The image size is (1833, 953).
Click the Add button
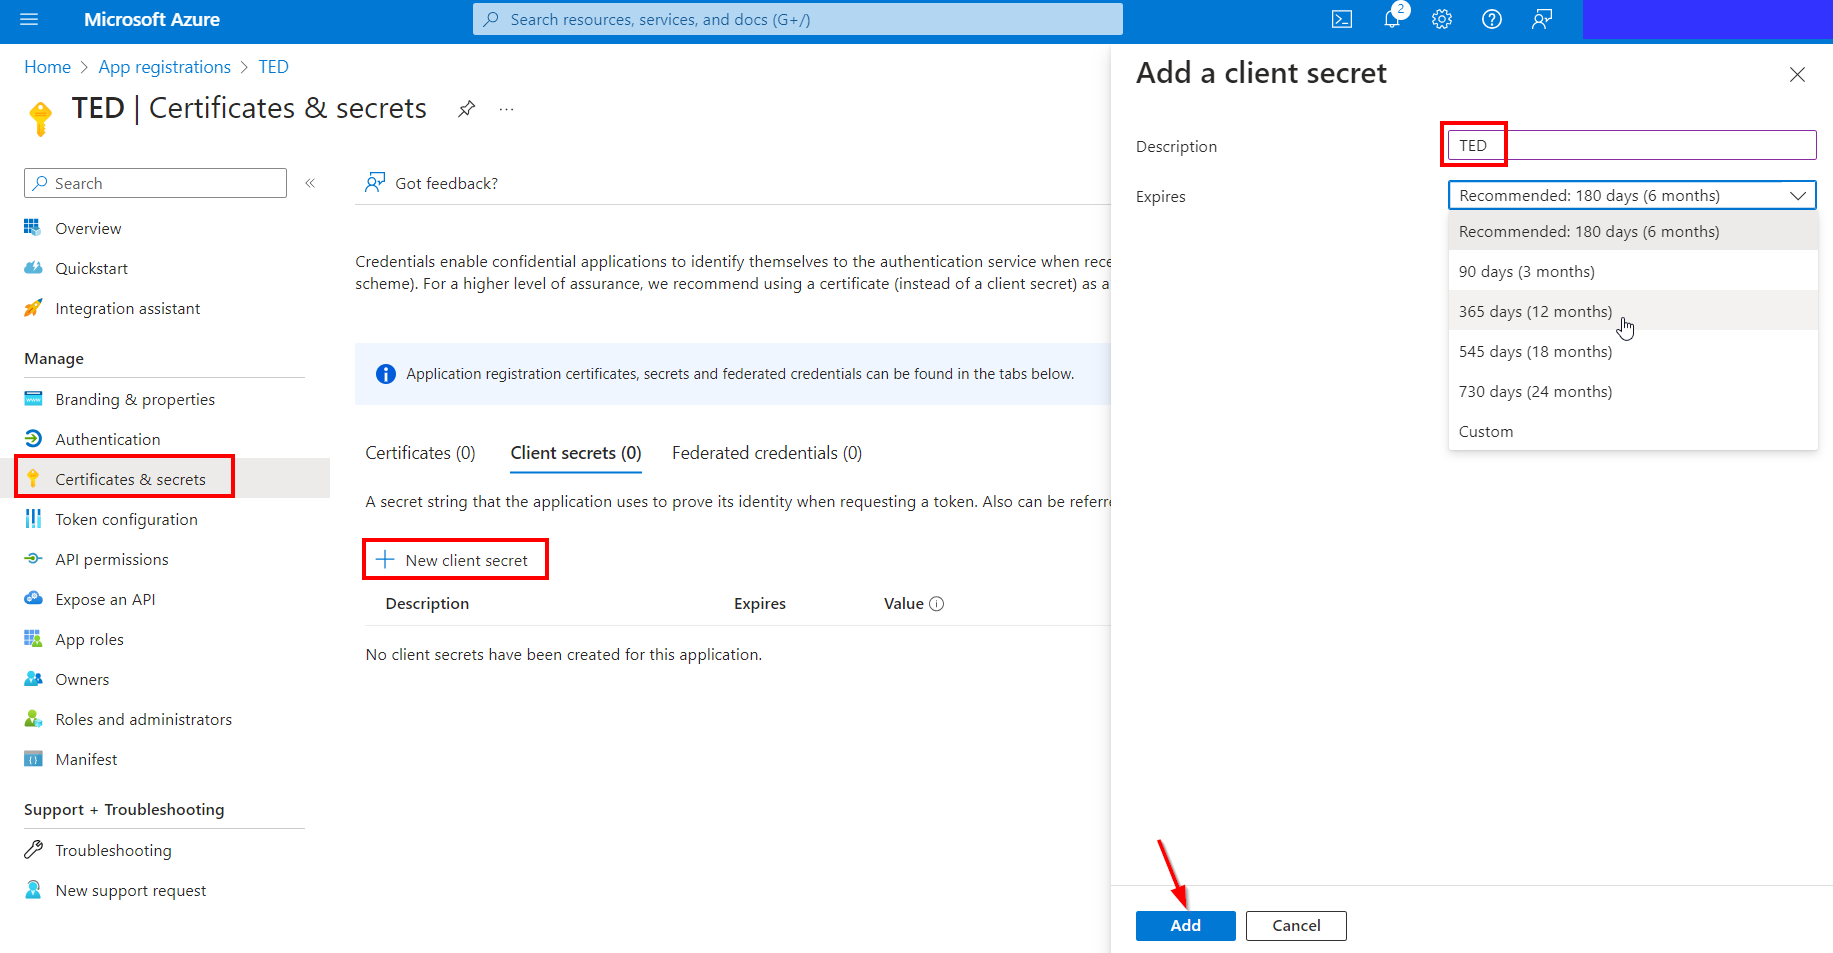(1185, 925)
